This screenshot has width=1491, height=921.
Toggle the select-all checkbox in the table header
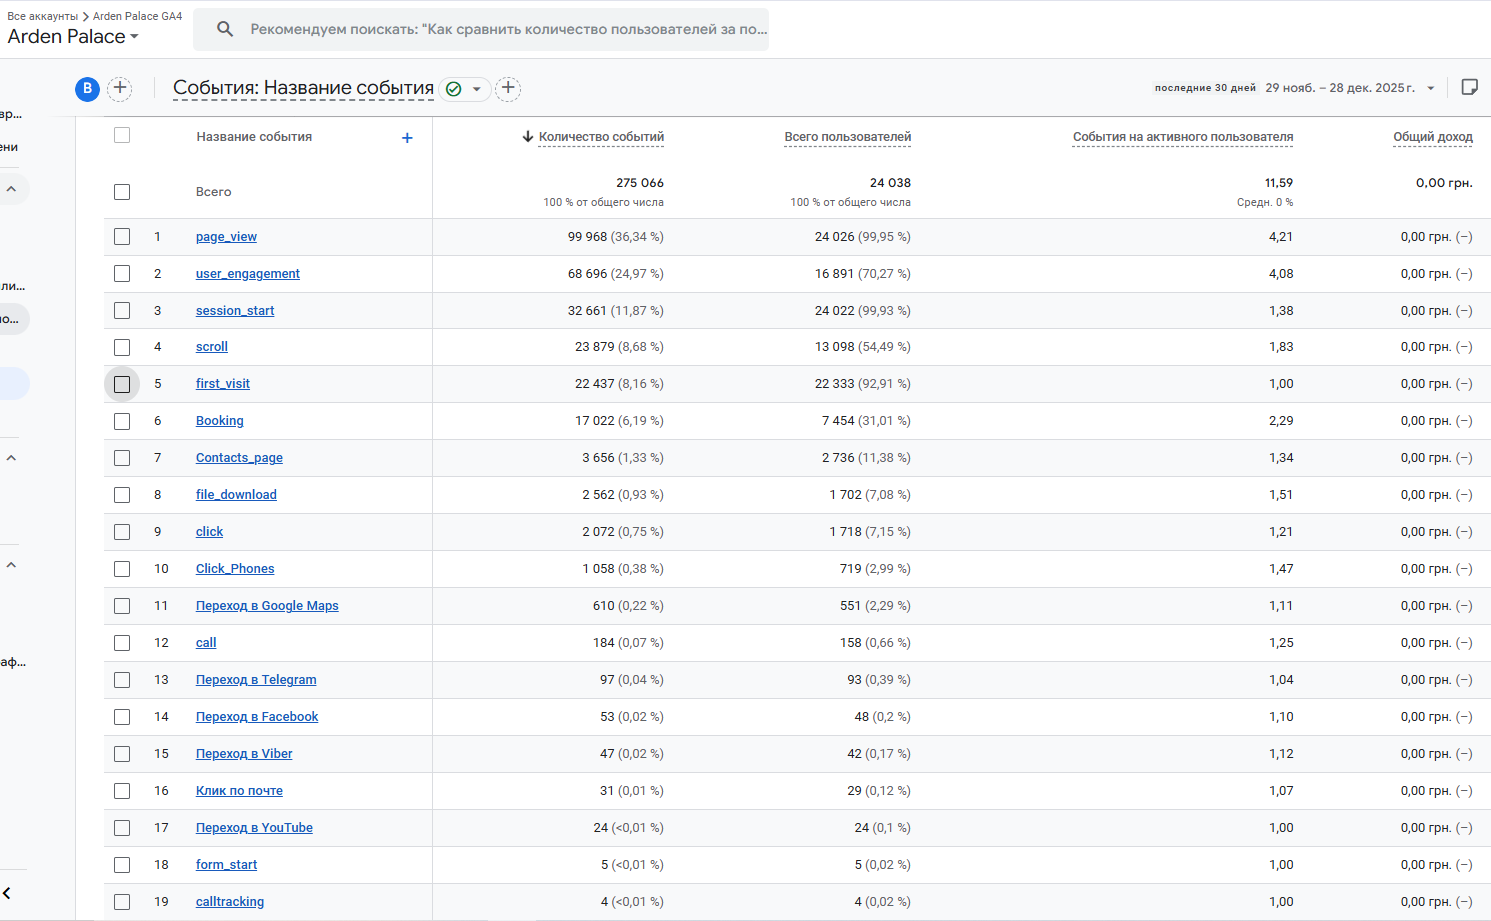[122, 136]
